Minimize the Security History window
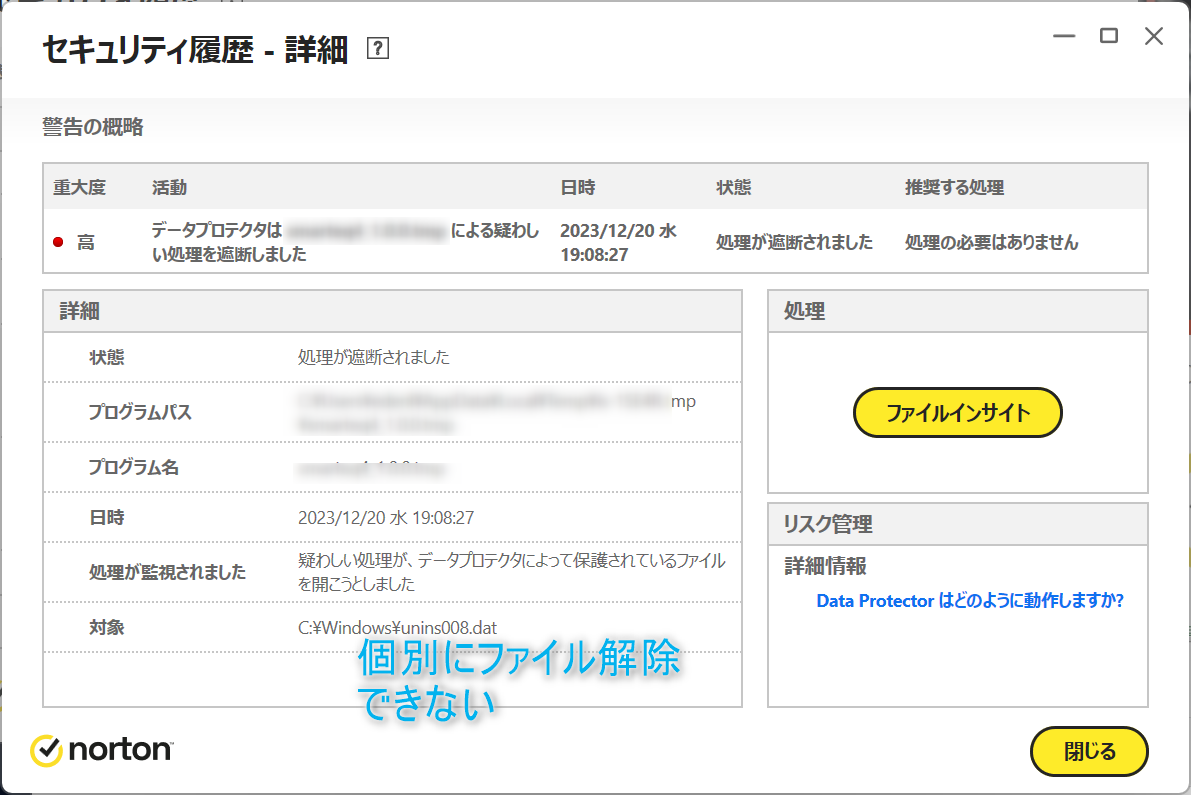Image resolution: width=1191 pixels, height=795 pixels. (1064, 37)
